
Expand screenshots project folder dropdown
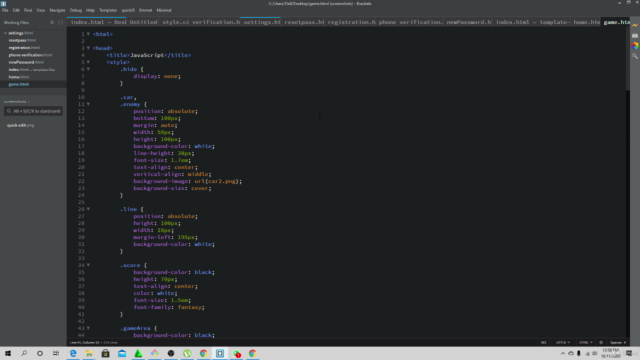pyautogui.click(x=17, y=102)
